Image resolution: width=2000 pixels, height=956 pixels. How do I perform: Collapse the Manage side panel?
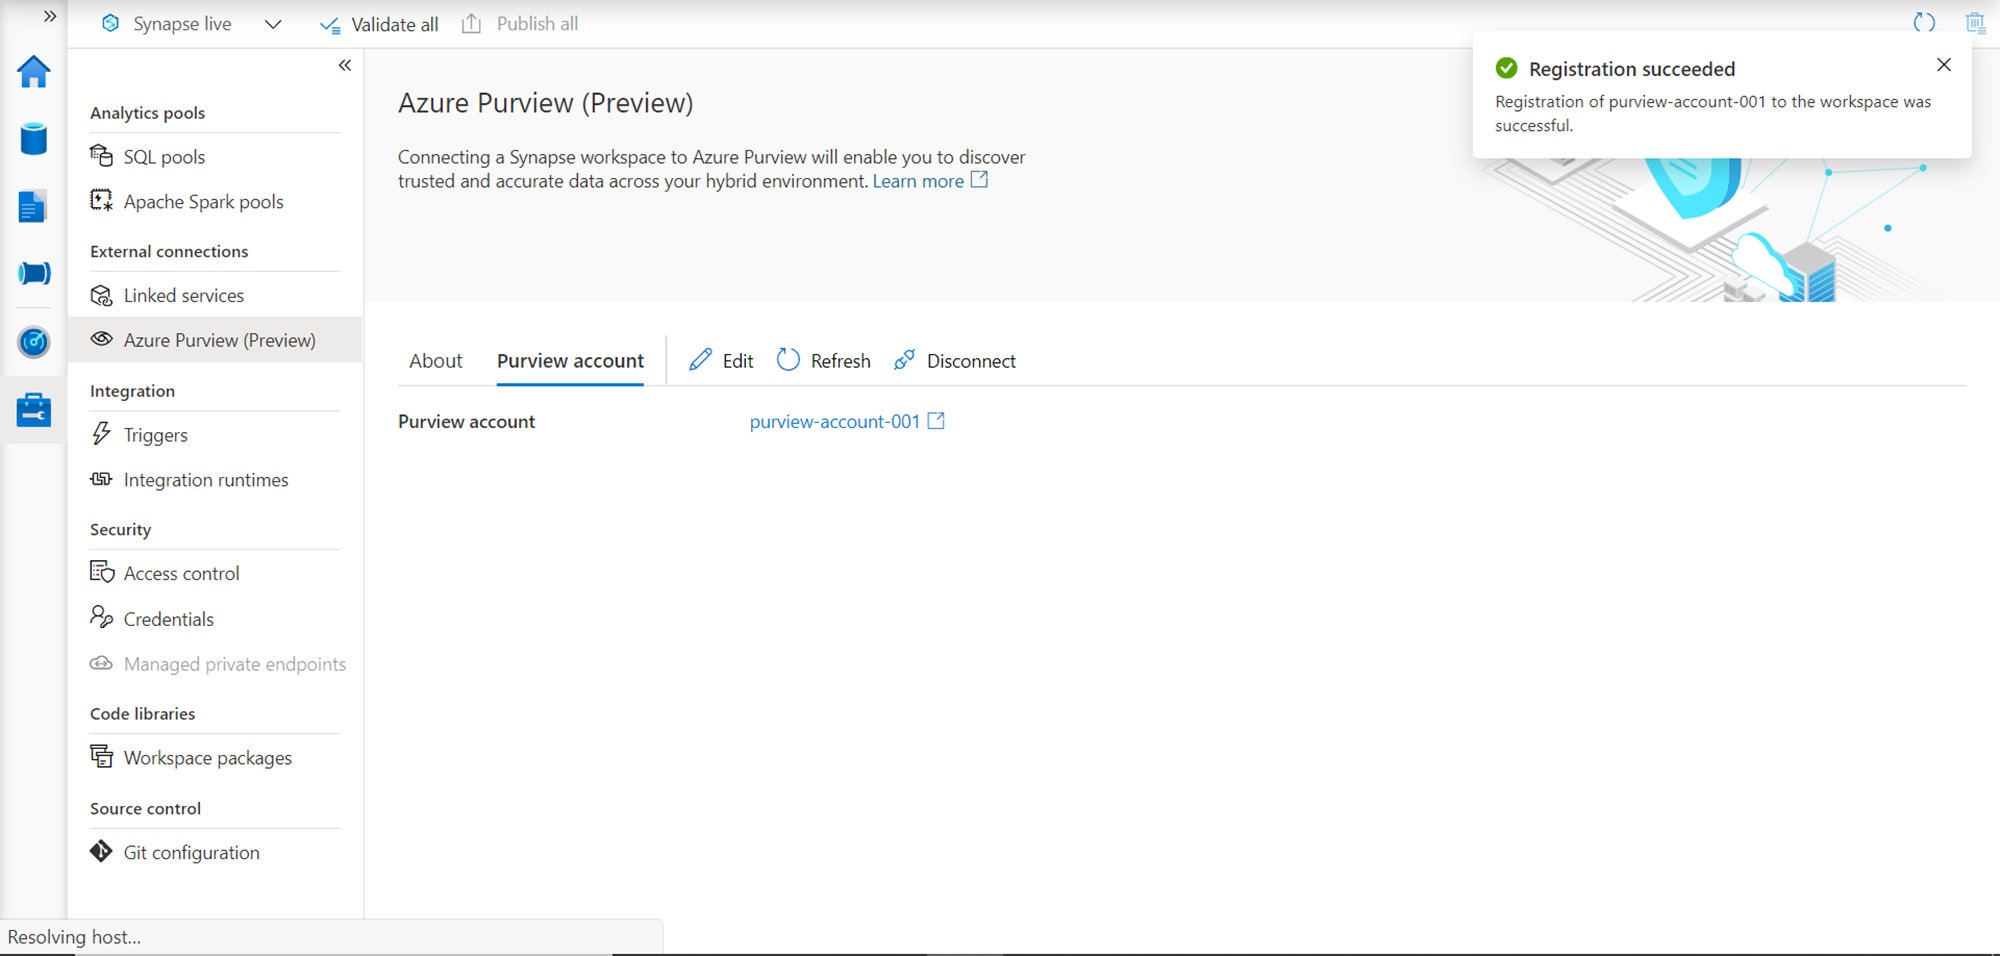pos(345,65)
